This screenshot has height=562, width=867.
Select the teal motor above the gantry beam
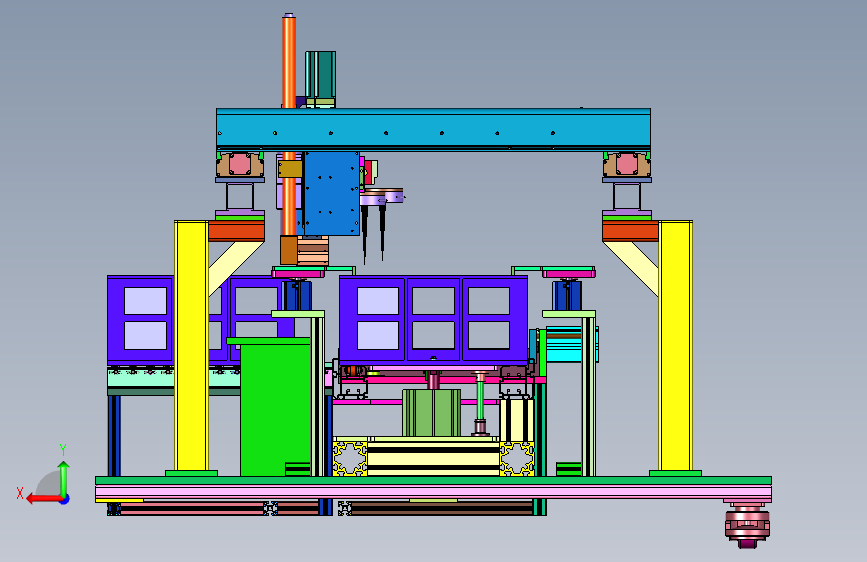coord(320,76)
